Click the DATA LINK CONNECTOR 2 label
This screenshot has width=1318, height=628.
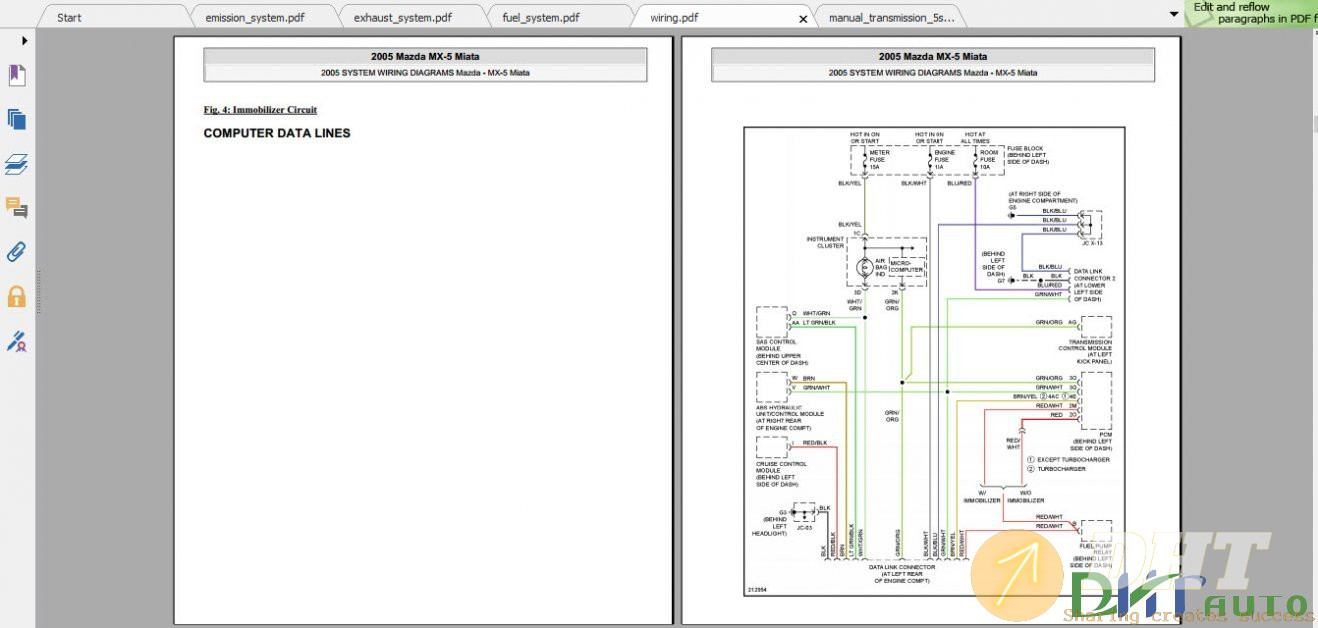click(x=1094, y=285)
